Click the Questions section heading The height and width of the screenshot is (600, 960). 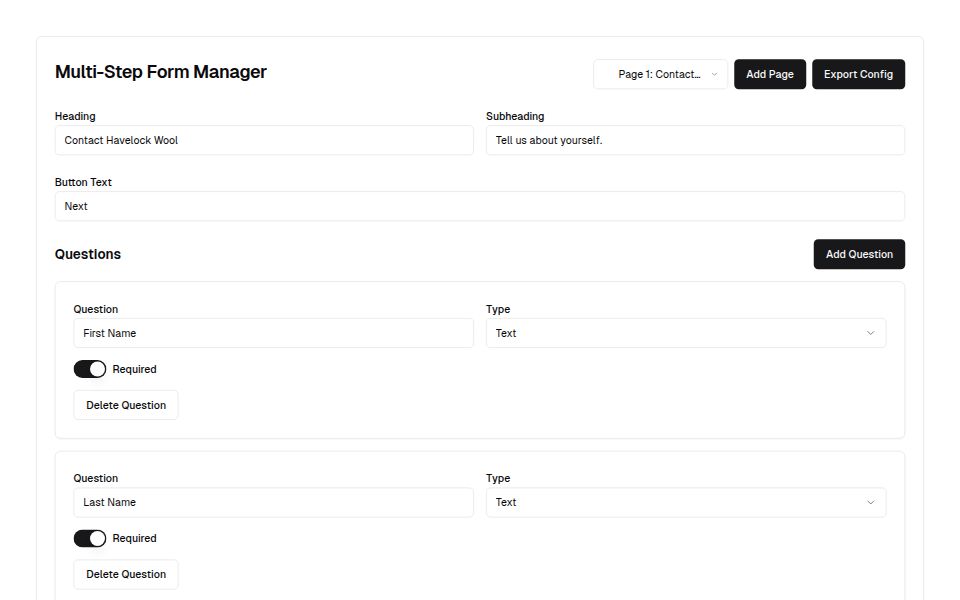tap(87, 254)
